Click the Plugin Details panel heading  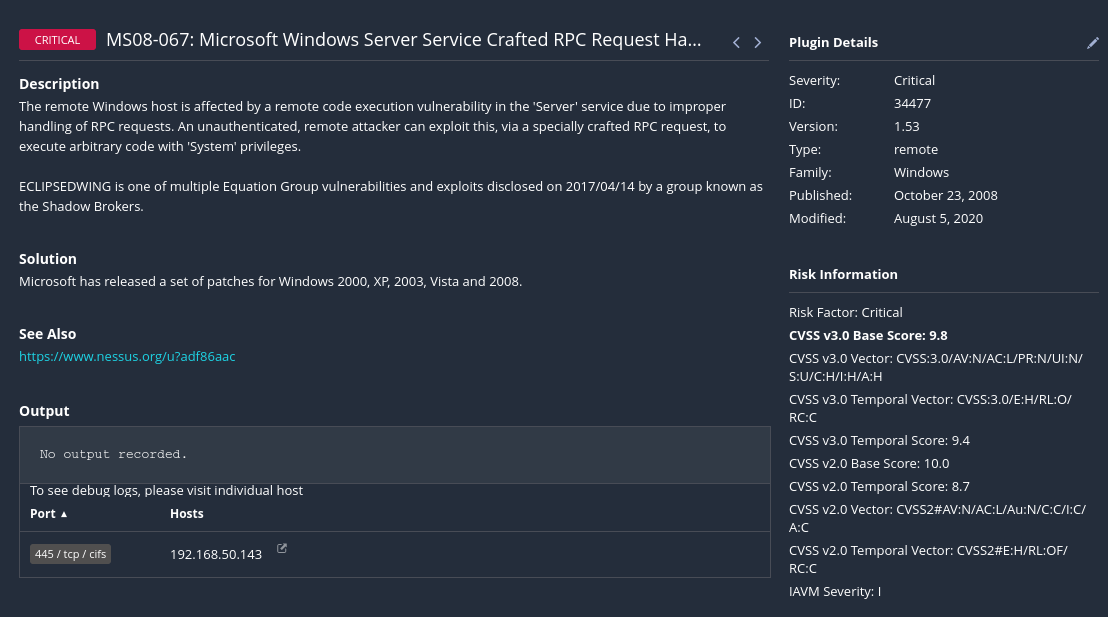pos(833,43)
